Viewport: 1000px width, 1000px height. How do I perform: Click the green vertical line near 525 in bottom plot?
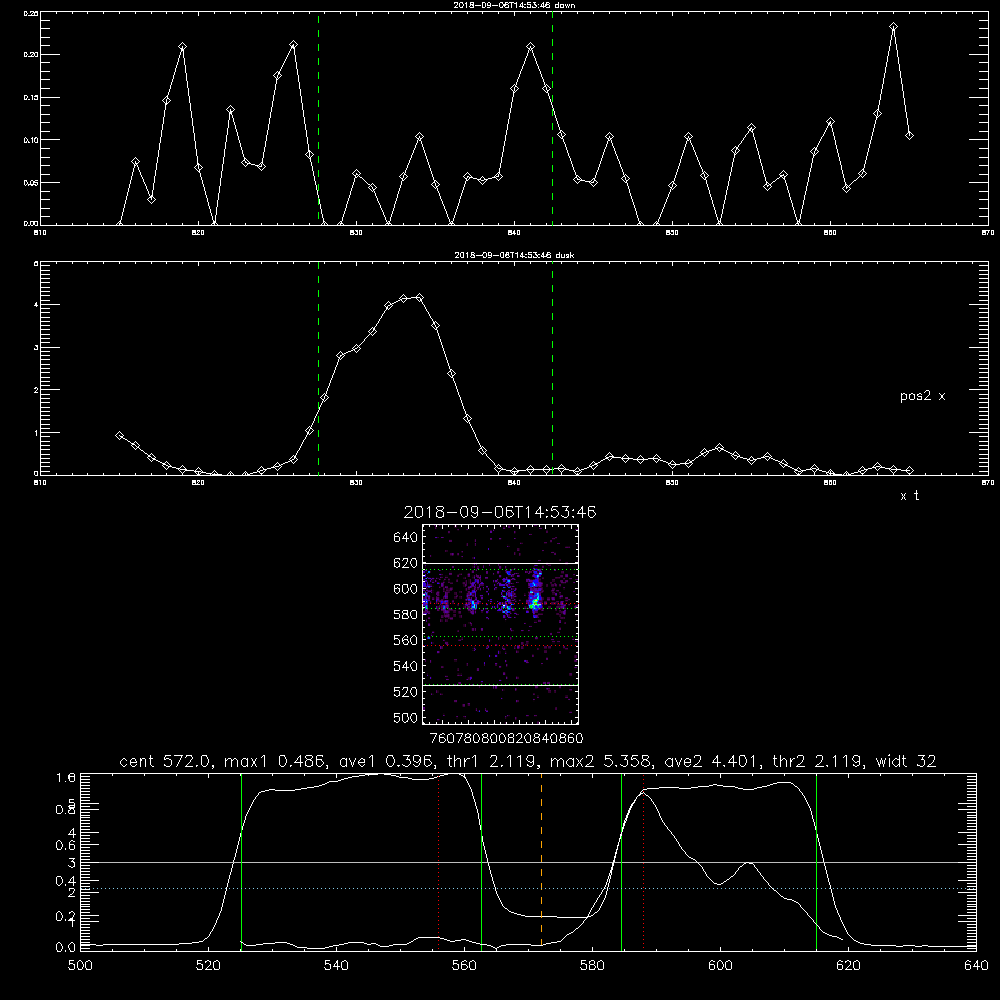(x=241, y=860)
